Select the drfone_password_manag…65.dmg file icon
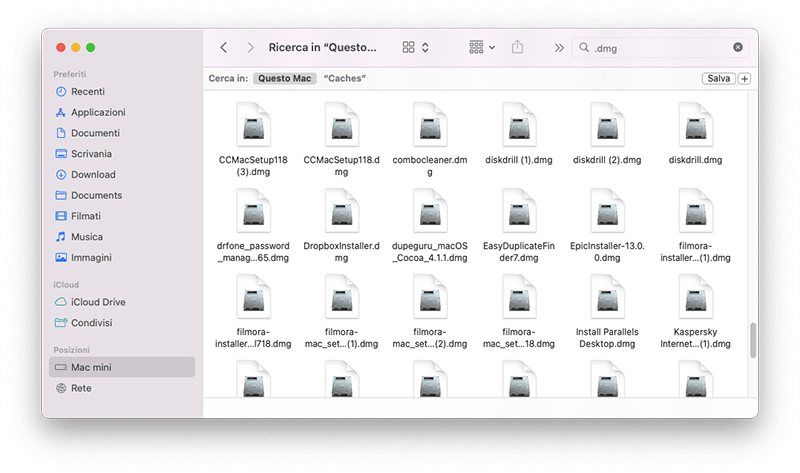The height and width of the screenshot is (473, 800). click(x=253, y=211)
